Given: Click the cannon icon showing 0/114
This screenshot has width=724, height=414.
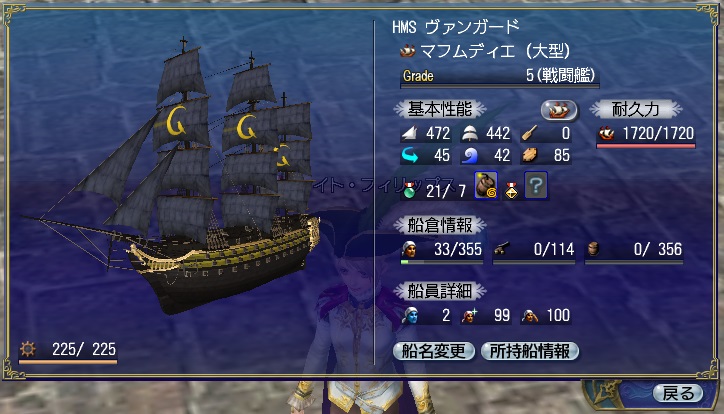Looking at the screenshot, I should pos(501,250).
